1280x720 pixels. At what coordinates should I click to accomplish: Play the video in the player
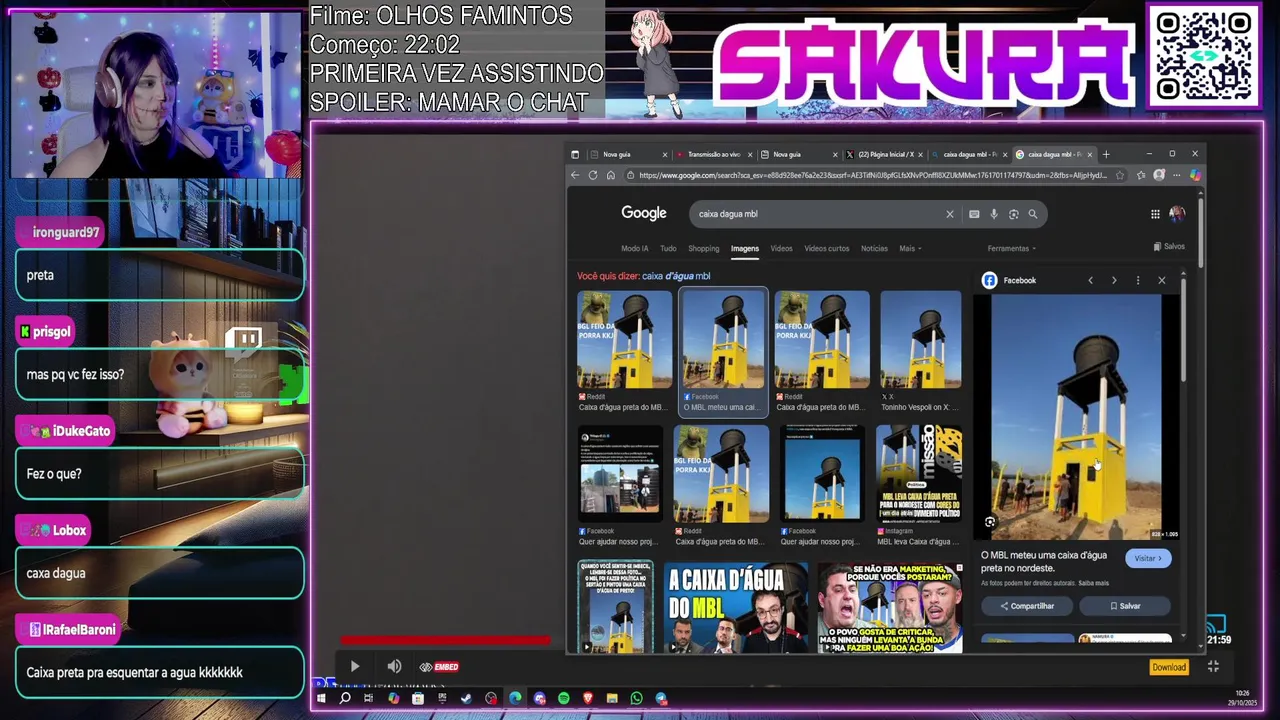(x=354, y=666)
